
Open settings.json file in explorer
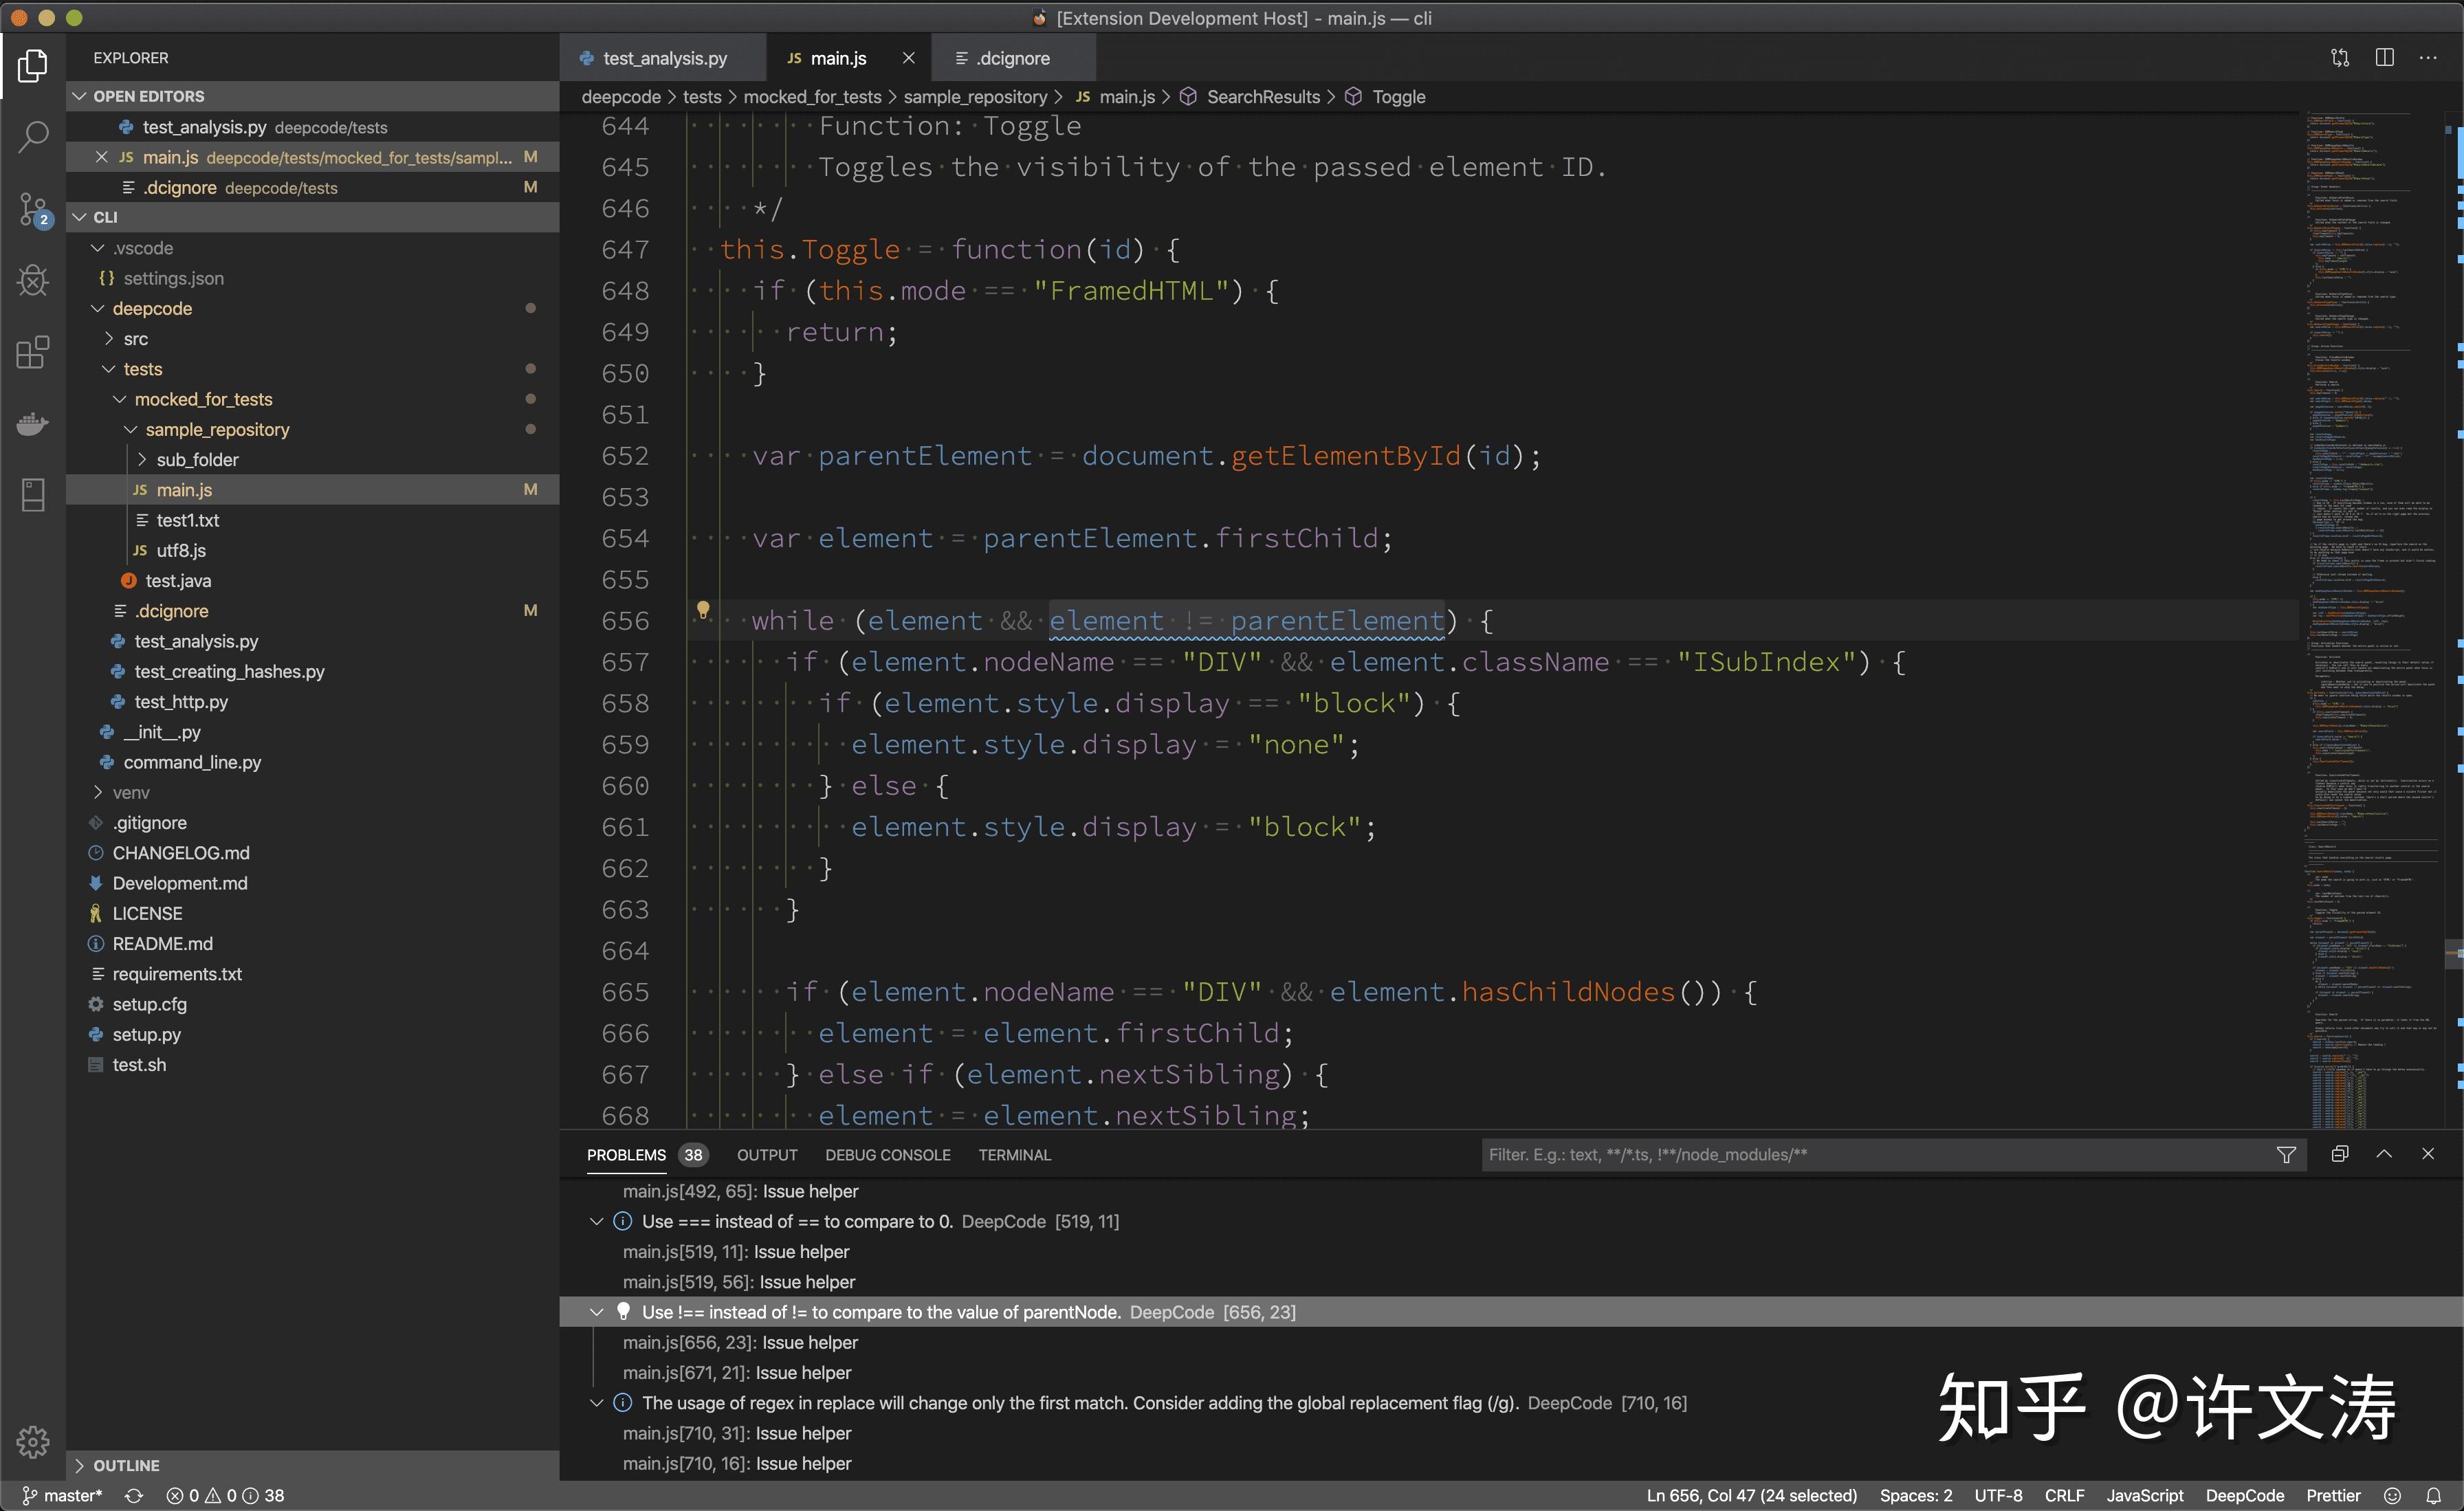[173, 278]
